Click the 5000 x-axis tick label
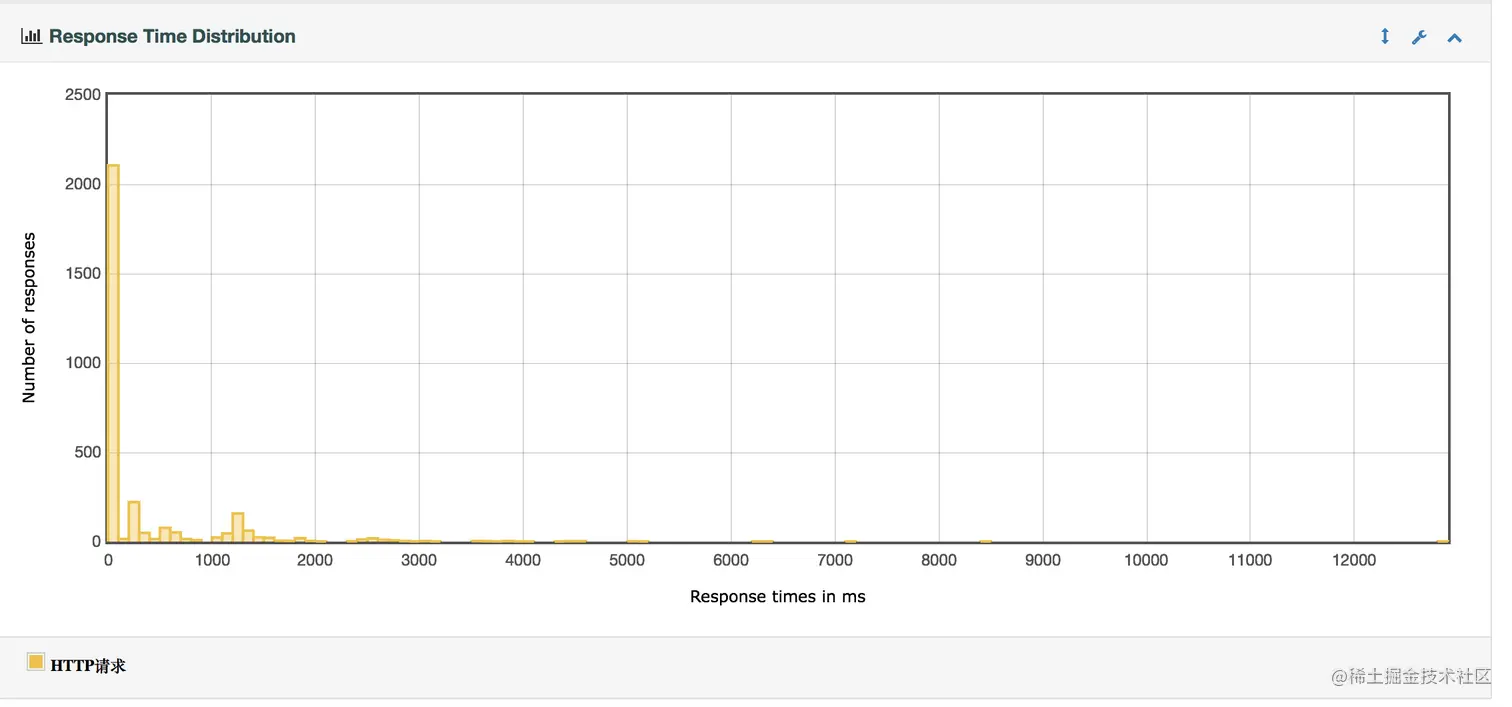The image size is (1512, 707). click(x=627, y=561)
